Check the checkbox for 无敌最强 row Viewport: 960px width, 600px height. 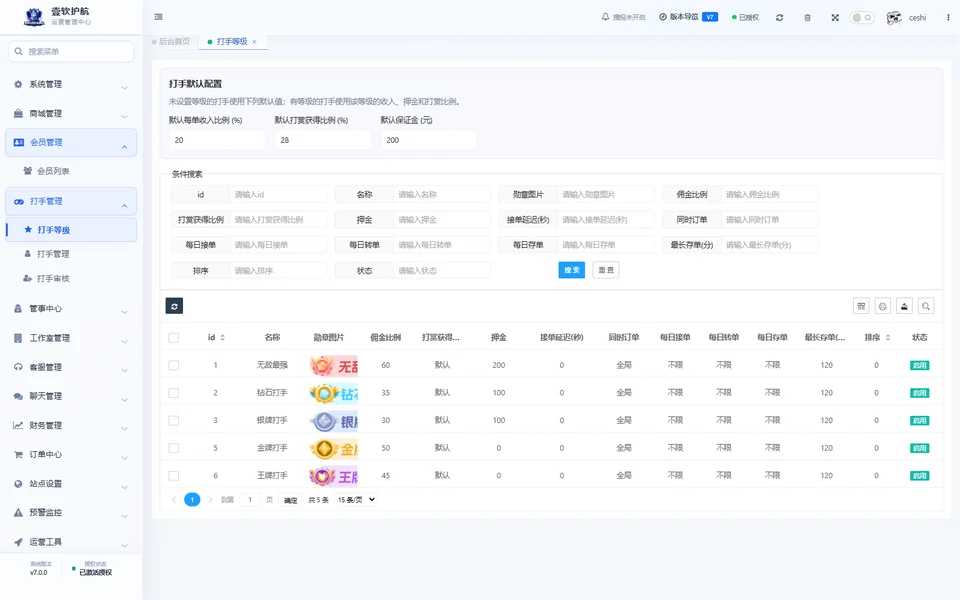pos(174,366)
